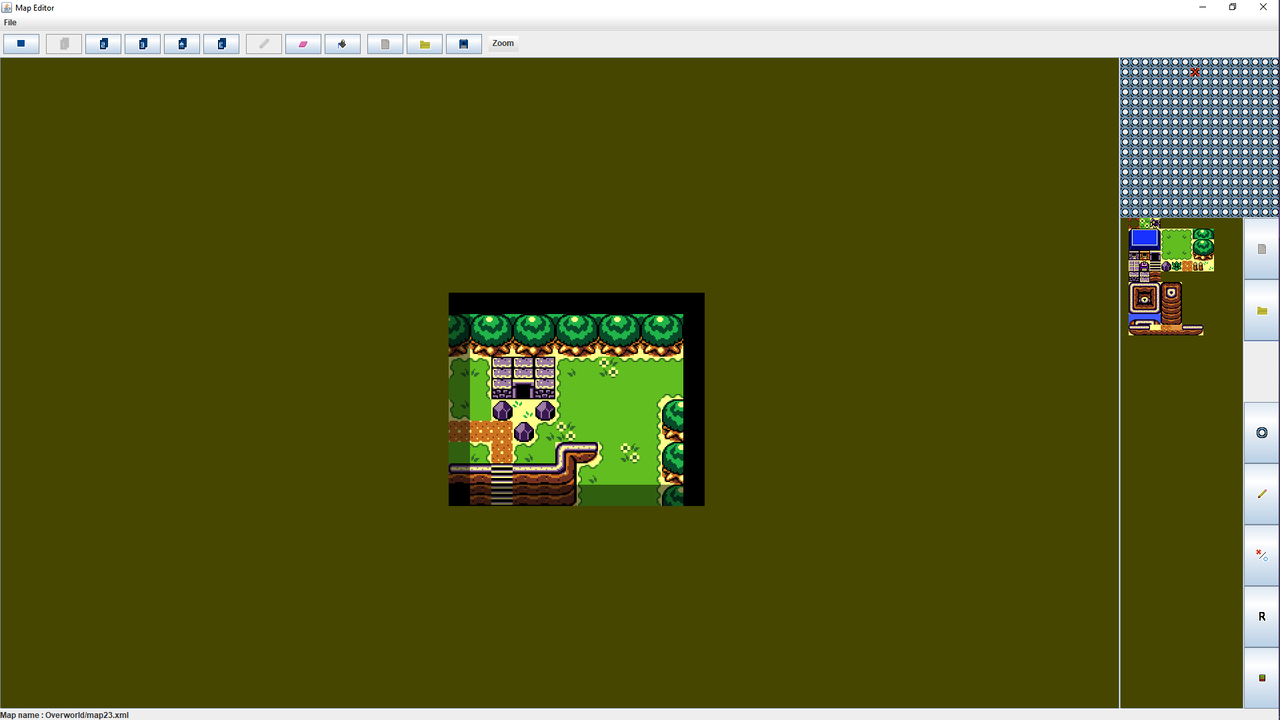Click the blue square tool in toolbar
1280x720 pixels.
[21, 44]
